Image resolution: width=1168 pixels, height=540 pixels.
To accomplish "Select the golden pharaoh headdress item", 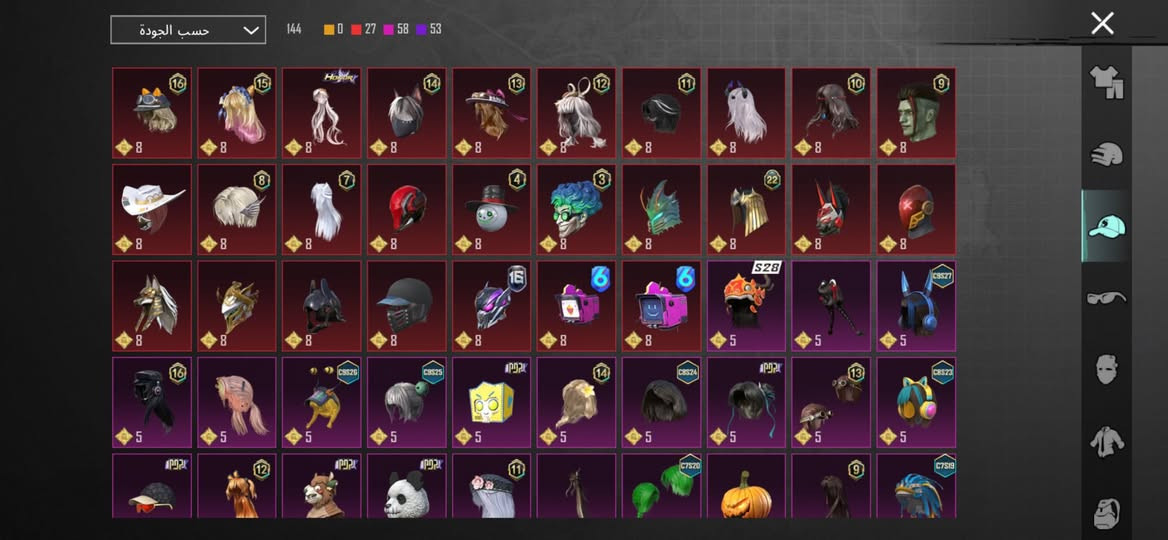I will [746, 209].
